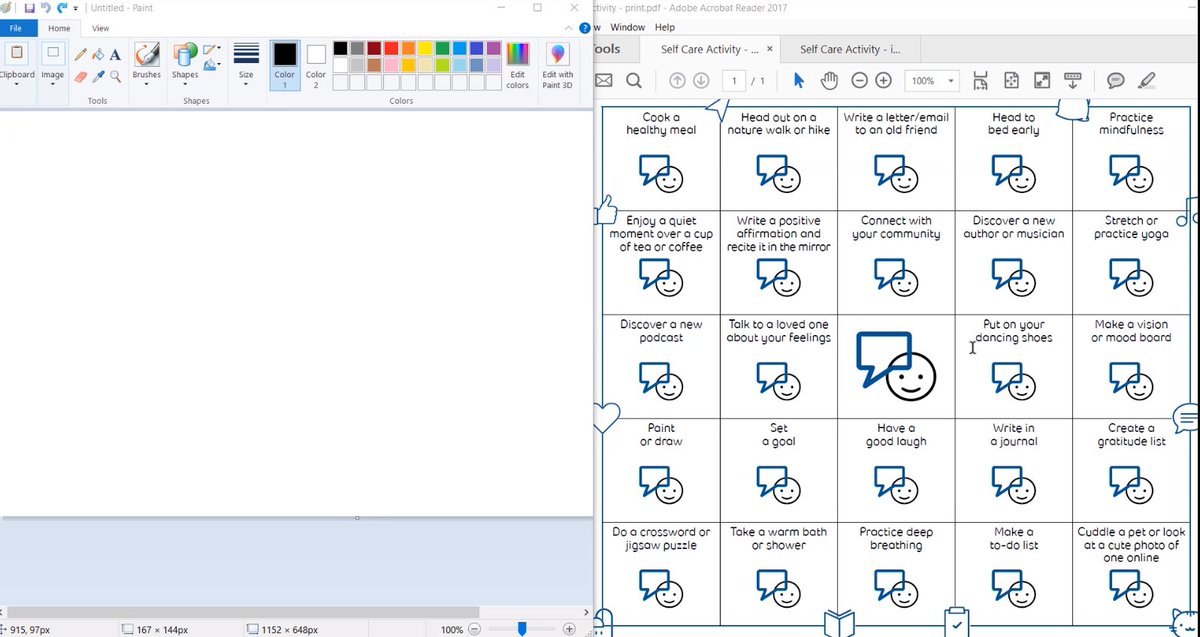Pick the purple color swatch
This screenshot has width=1200, height=637.
click(493, 48)
